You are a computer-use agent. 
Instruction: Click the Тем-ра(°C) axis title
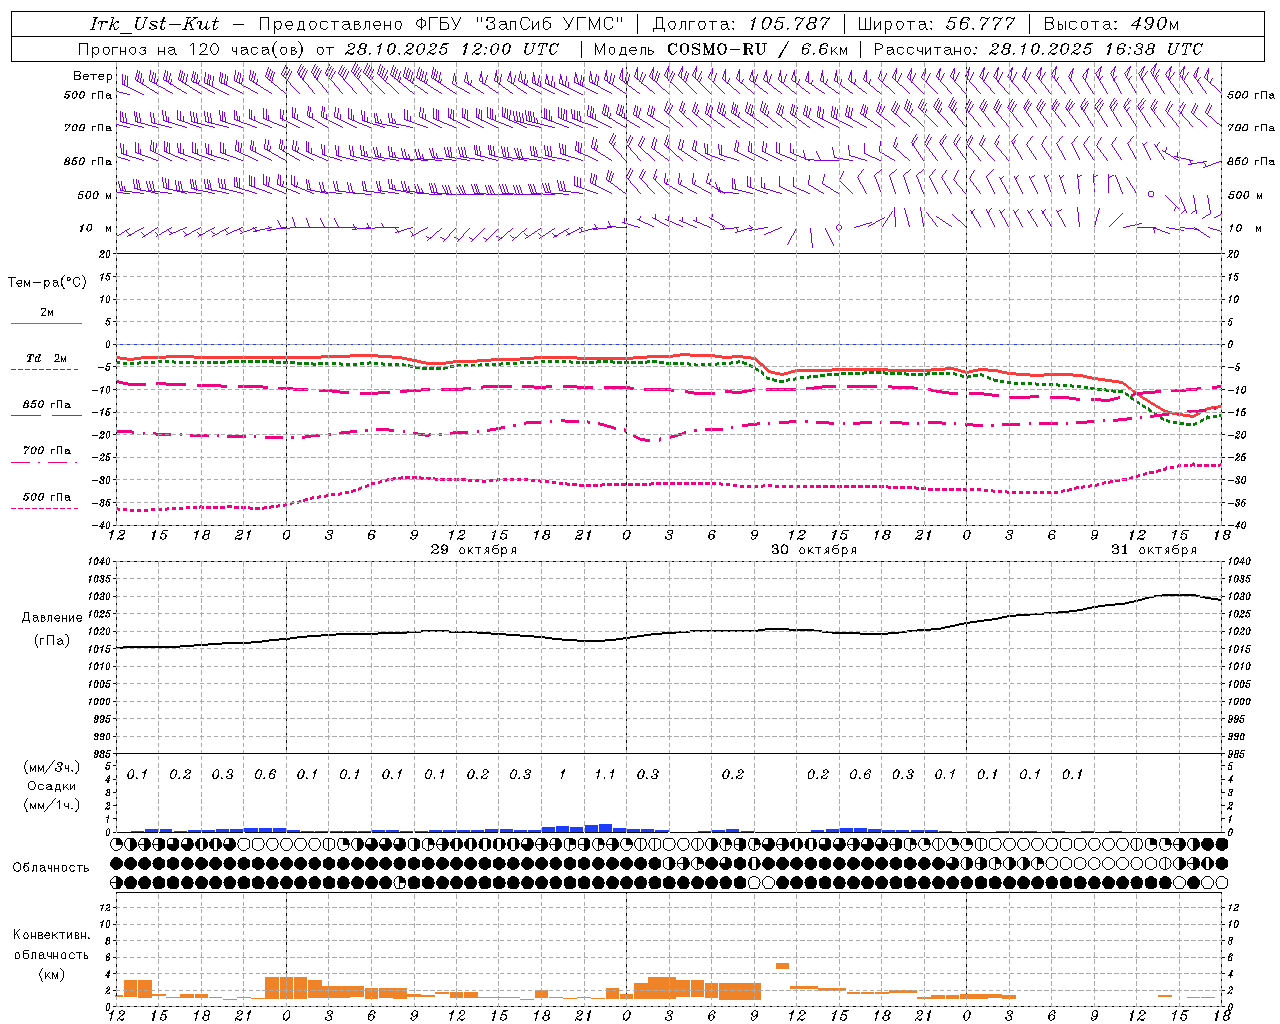pos(47,283)
